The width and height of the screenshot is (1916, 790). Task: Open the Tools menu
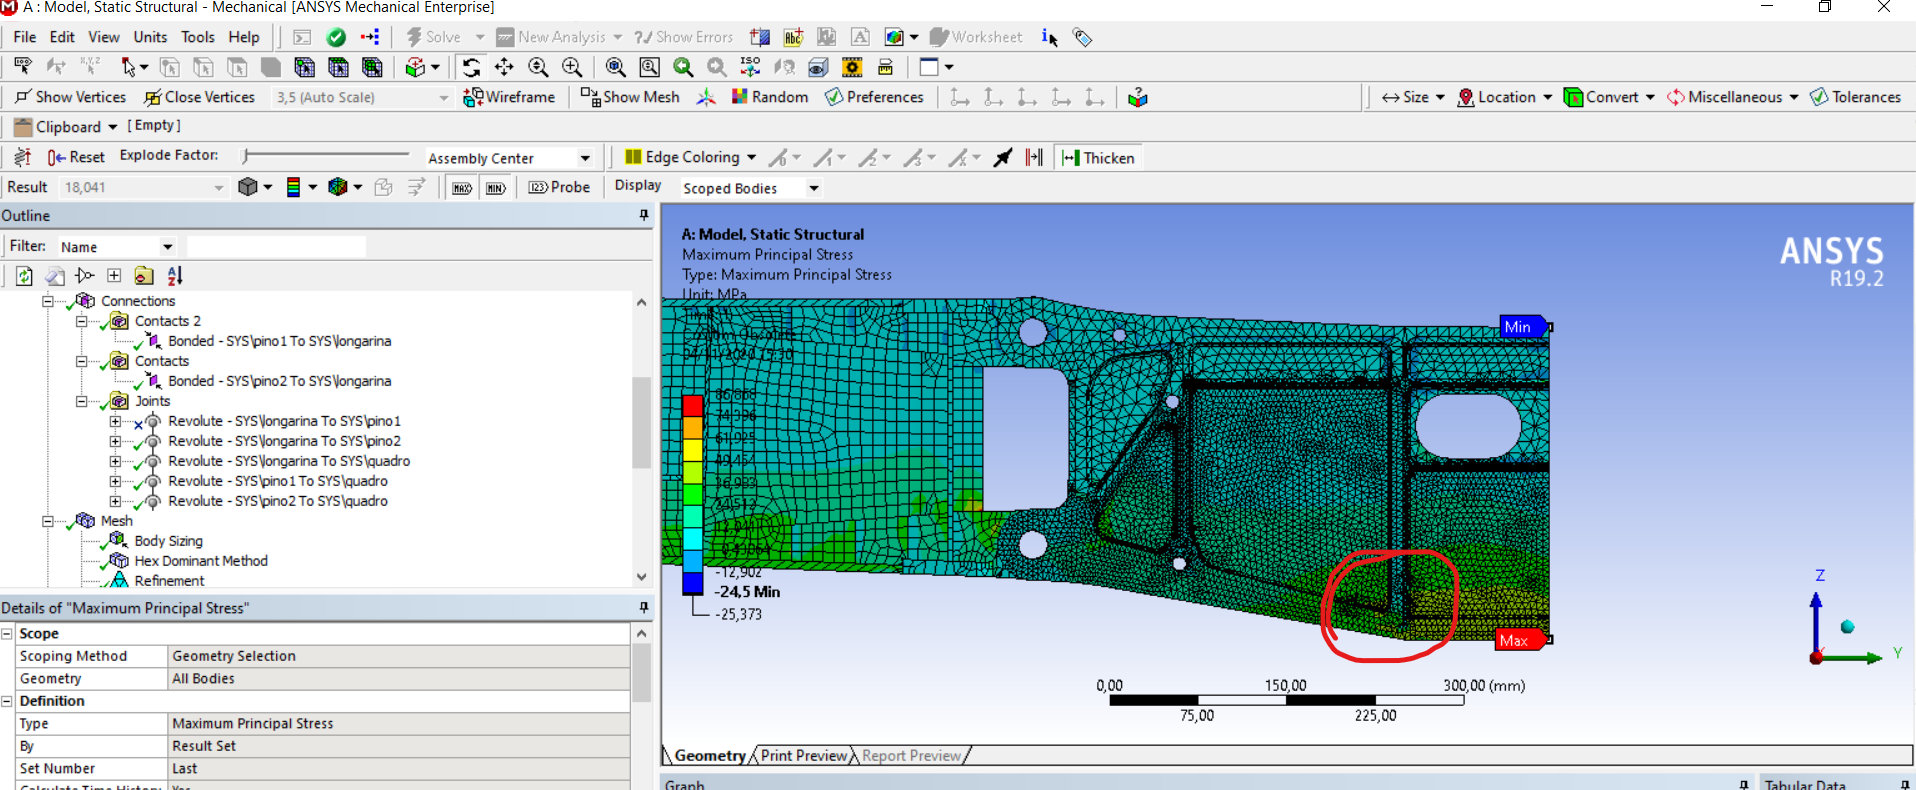(x=198, y=37)
